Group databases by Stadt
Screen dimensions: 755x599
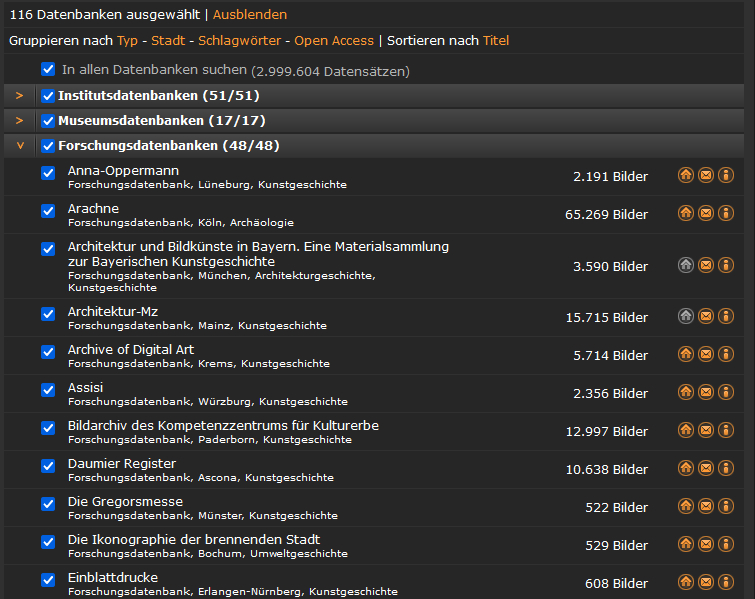pos(168,40)
